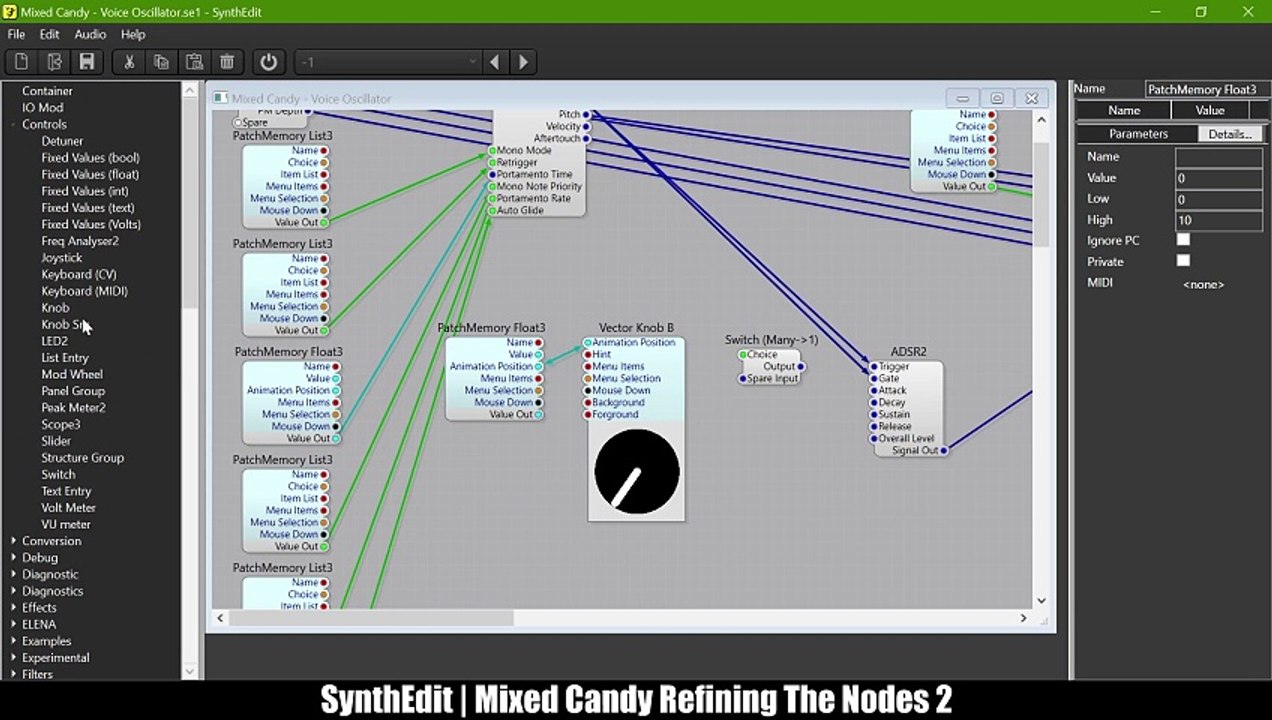Viewport: 1272px width, 720px height.
Task: Expand the Diagnostics category
Action: click(13, 591)
